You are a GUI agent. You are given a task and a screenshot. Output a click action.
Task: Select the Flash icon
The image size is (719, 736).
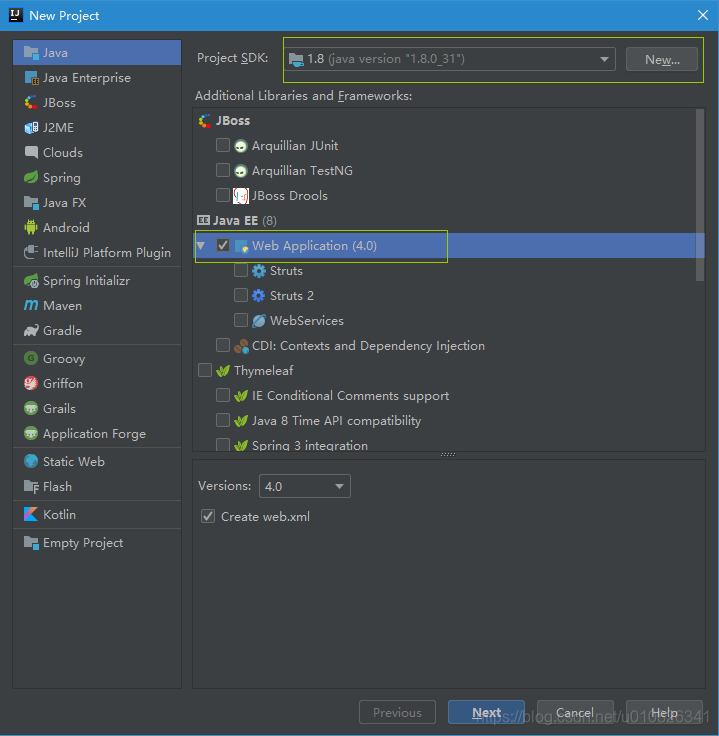(31, 486)
